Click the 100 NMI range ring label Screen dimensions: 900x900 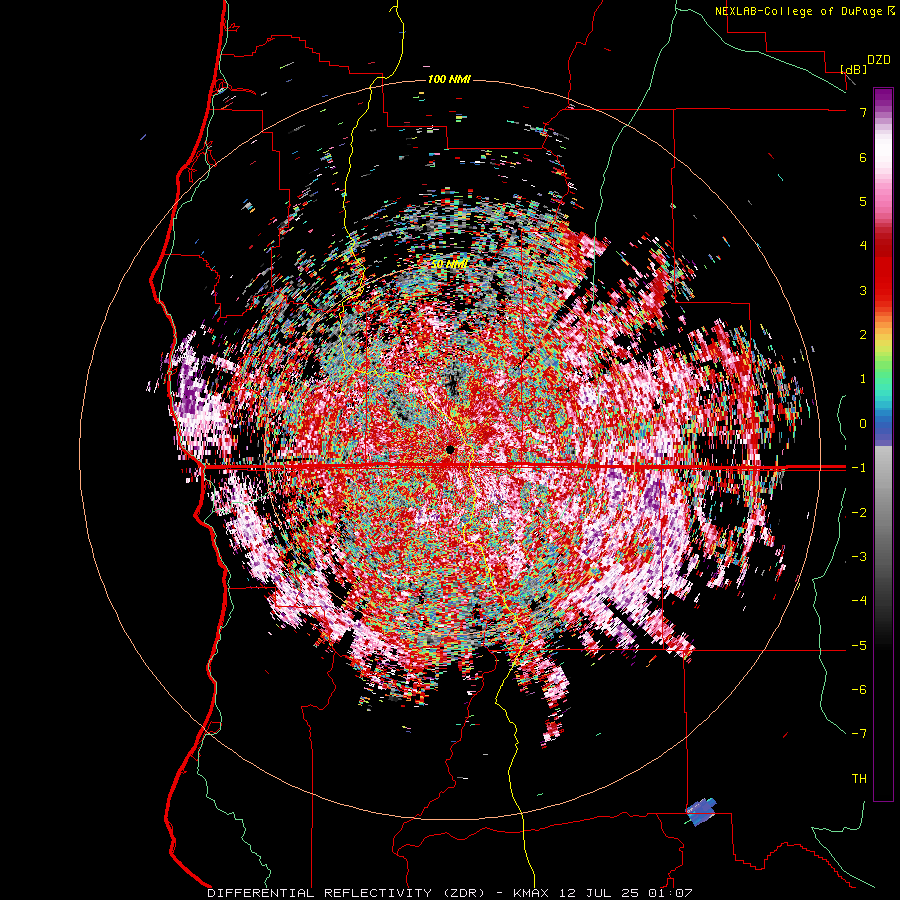tap(449, 79)
